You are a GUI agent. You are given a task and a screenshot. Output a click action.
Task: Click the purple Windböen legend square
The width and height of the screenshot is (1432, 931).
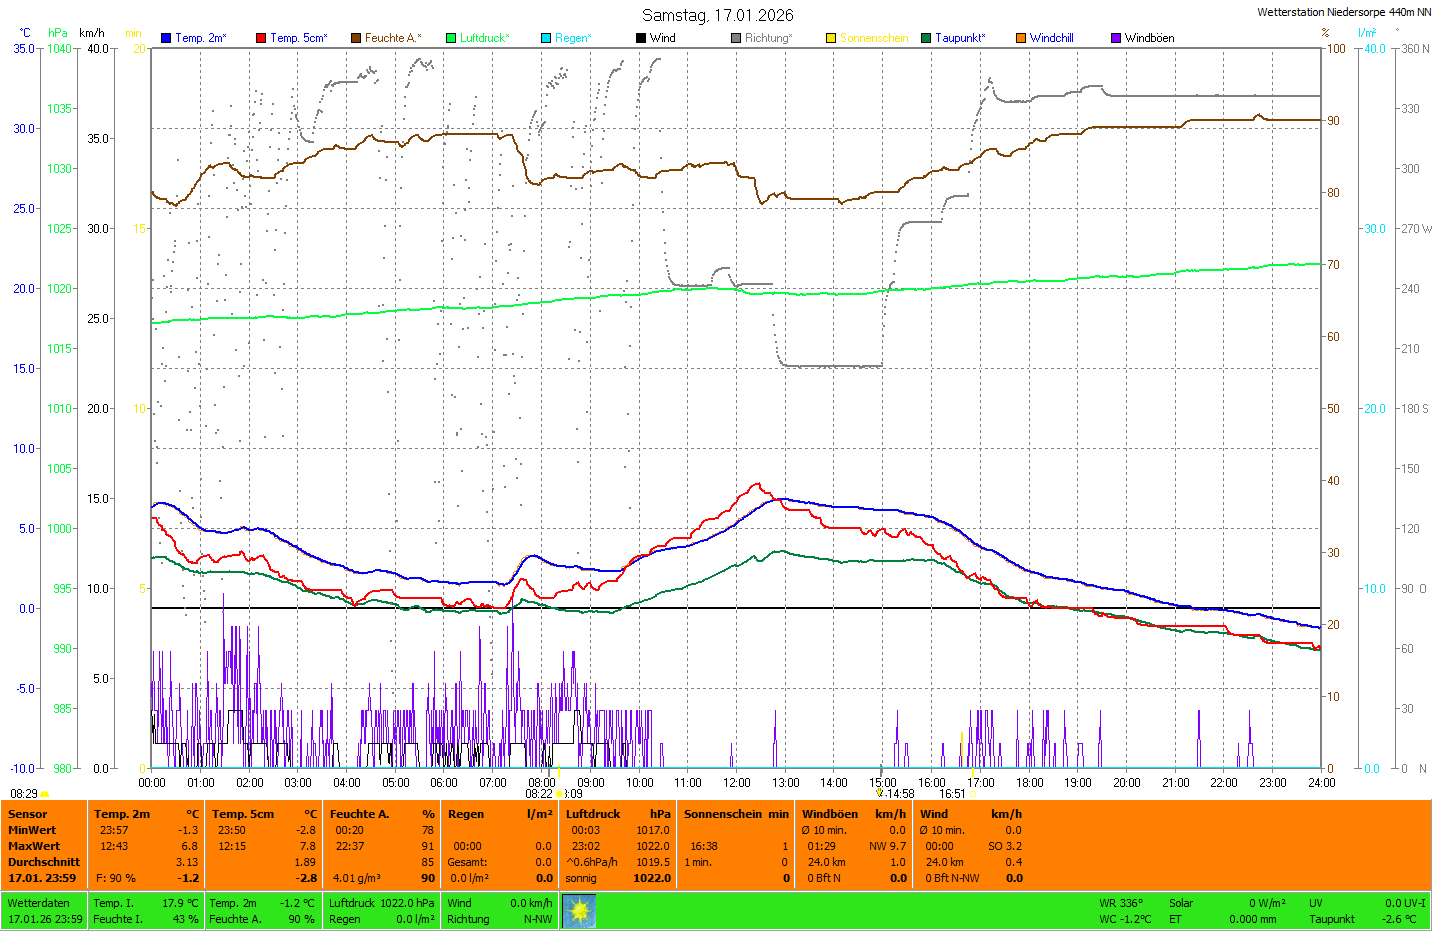[1116, 38]
